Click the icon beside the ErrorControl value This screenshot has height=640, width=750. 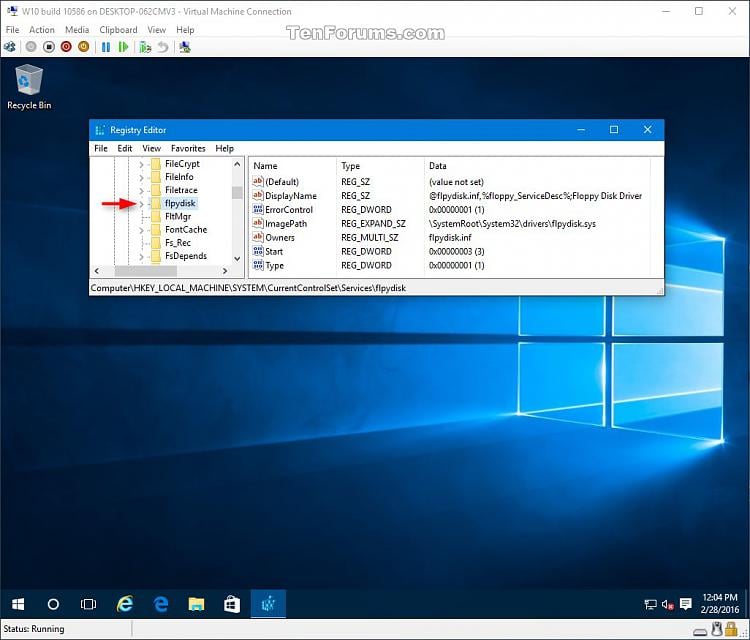tap(258, 209)
